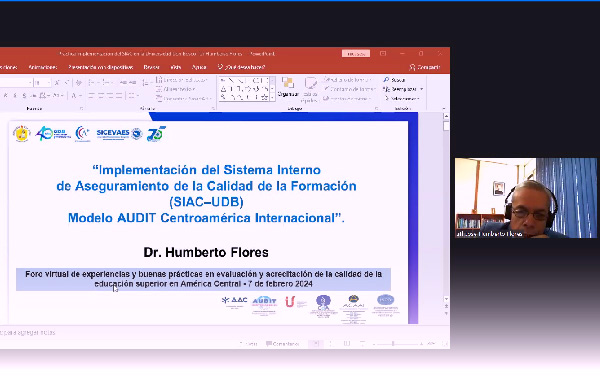Open the Relleno de forma option
The height and width of the screenshot is (380, 600).
pyautogui.click(x=348, y=80)
